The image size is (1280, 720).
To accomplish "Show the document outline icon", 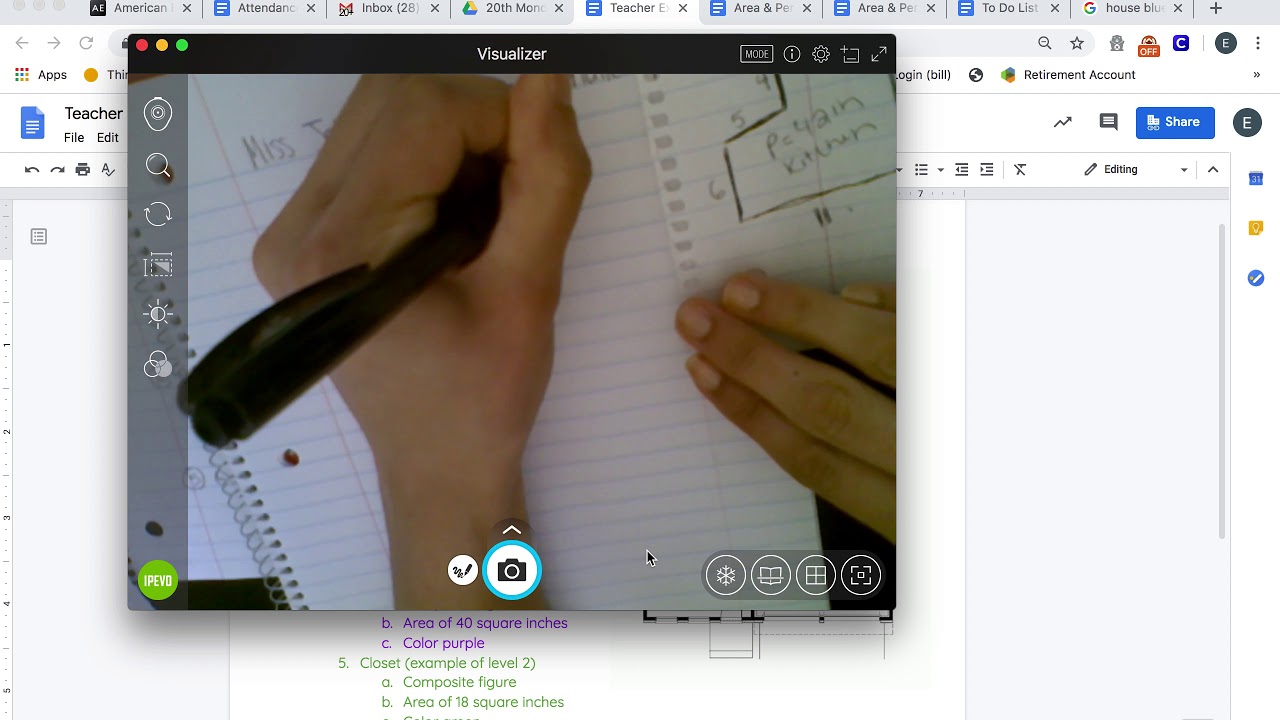I will click(x=39, y=237).
